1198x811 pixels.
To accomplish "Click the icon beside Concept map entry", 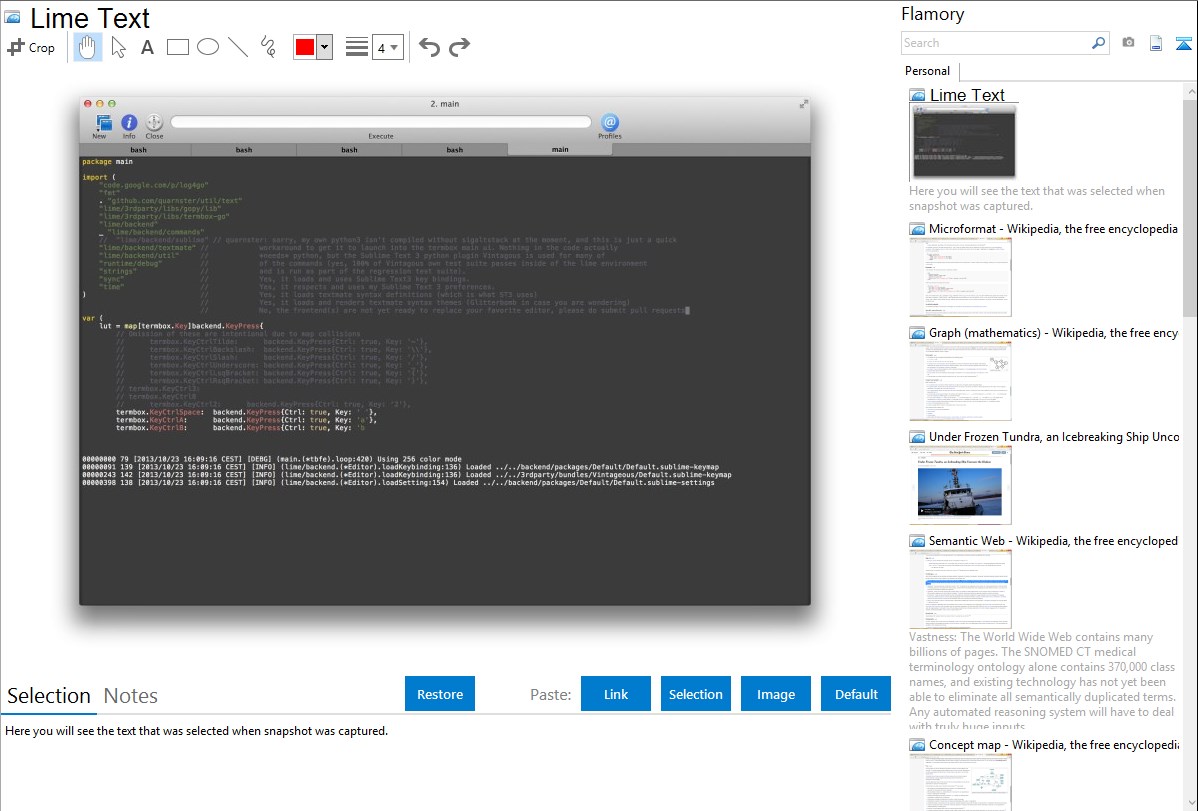I will (x=917, y=745).
